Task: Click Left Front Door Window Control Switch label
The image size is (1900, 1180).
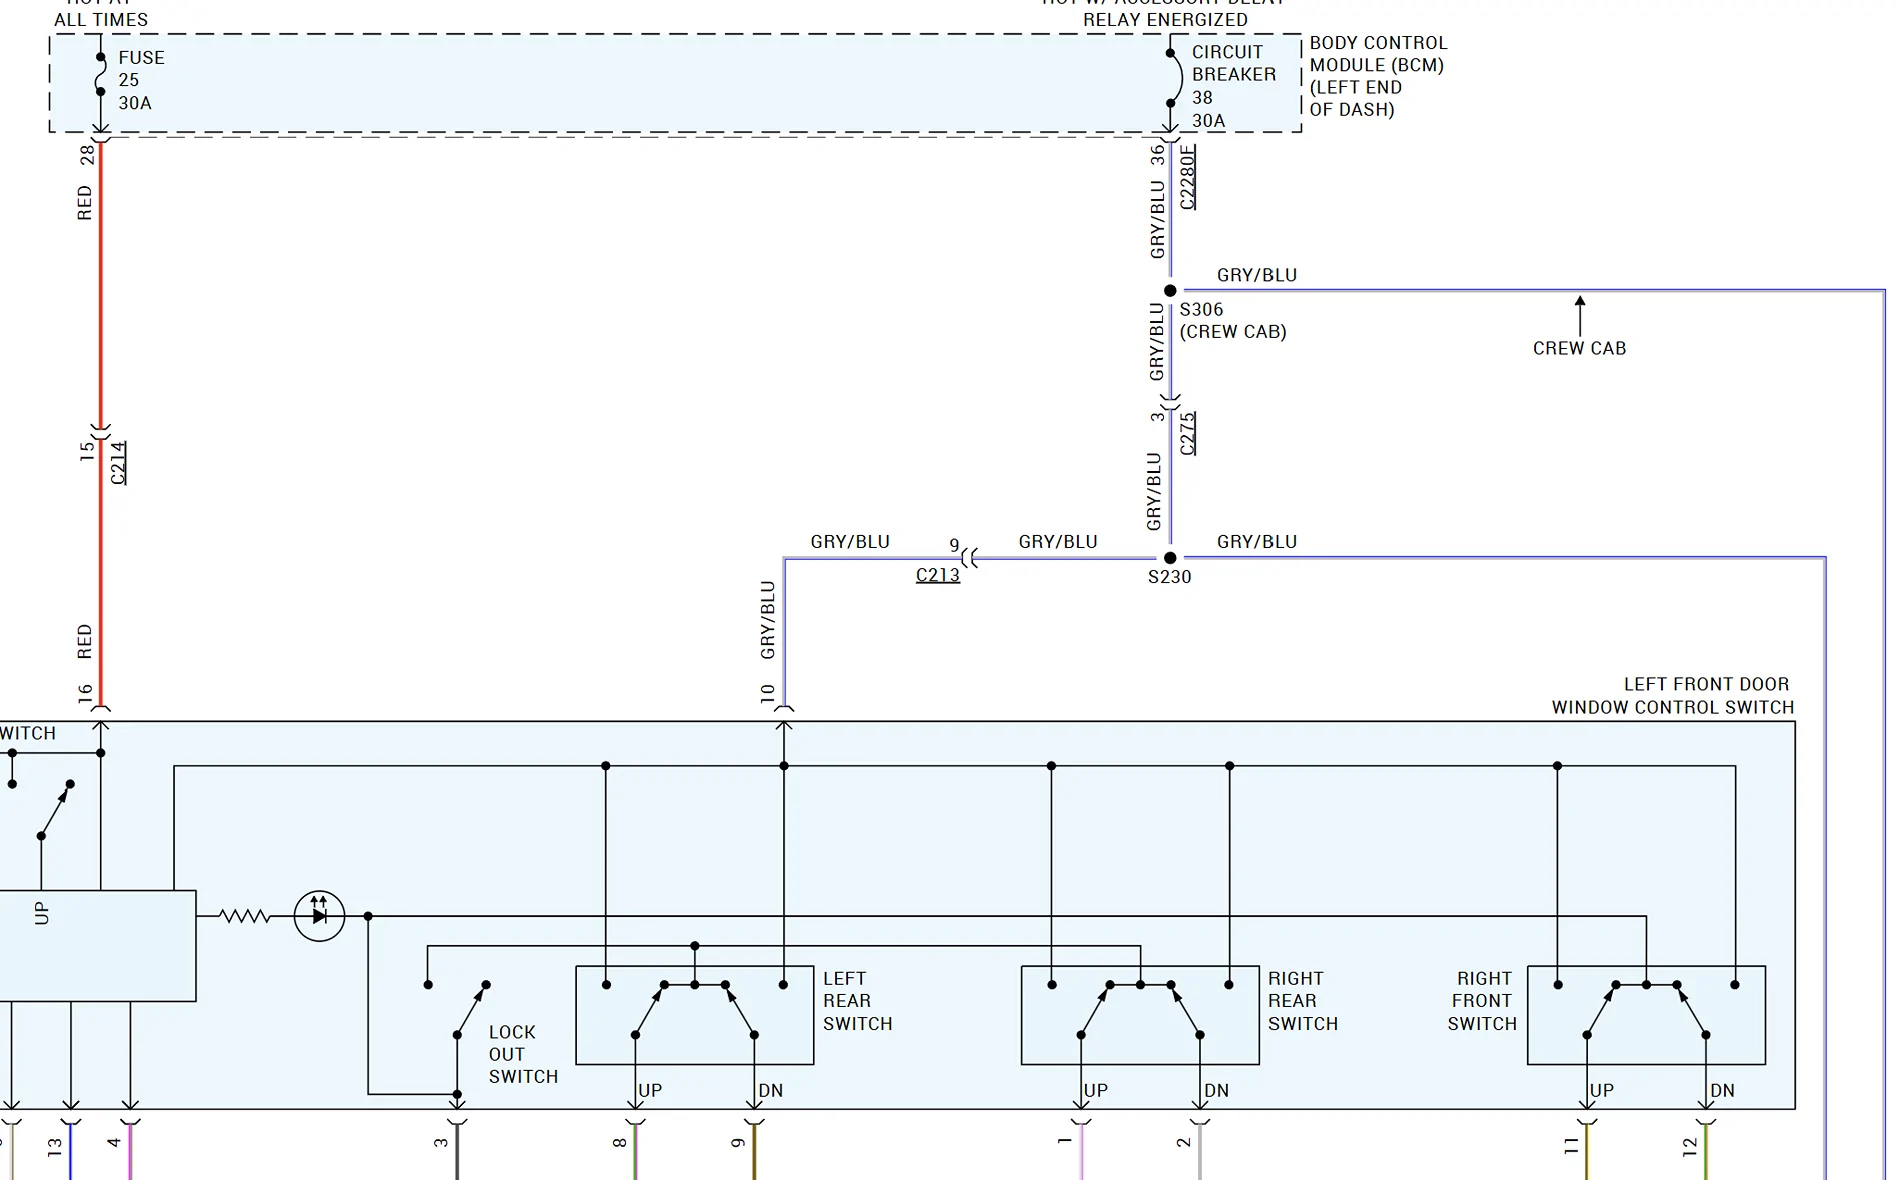Action: point(1673,696)
